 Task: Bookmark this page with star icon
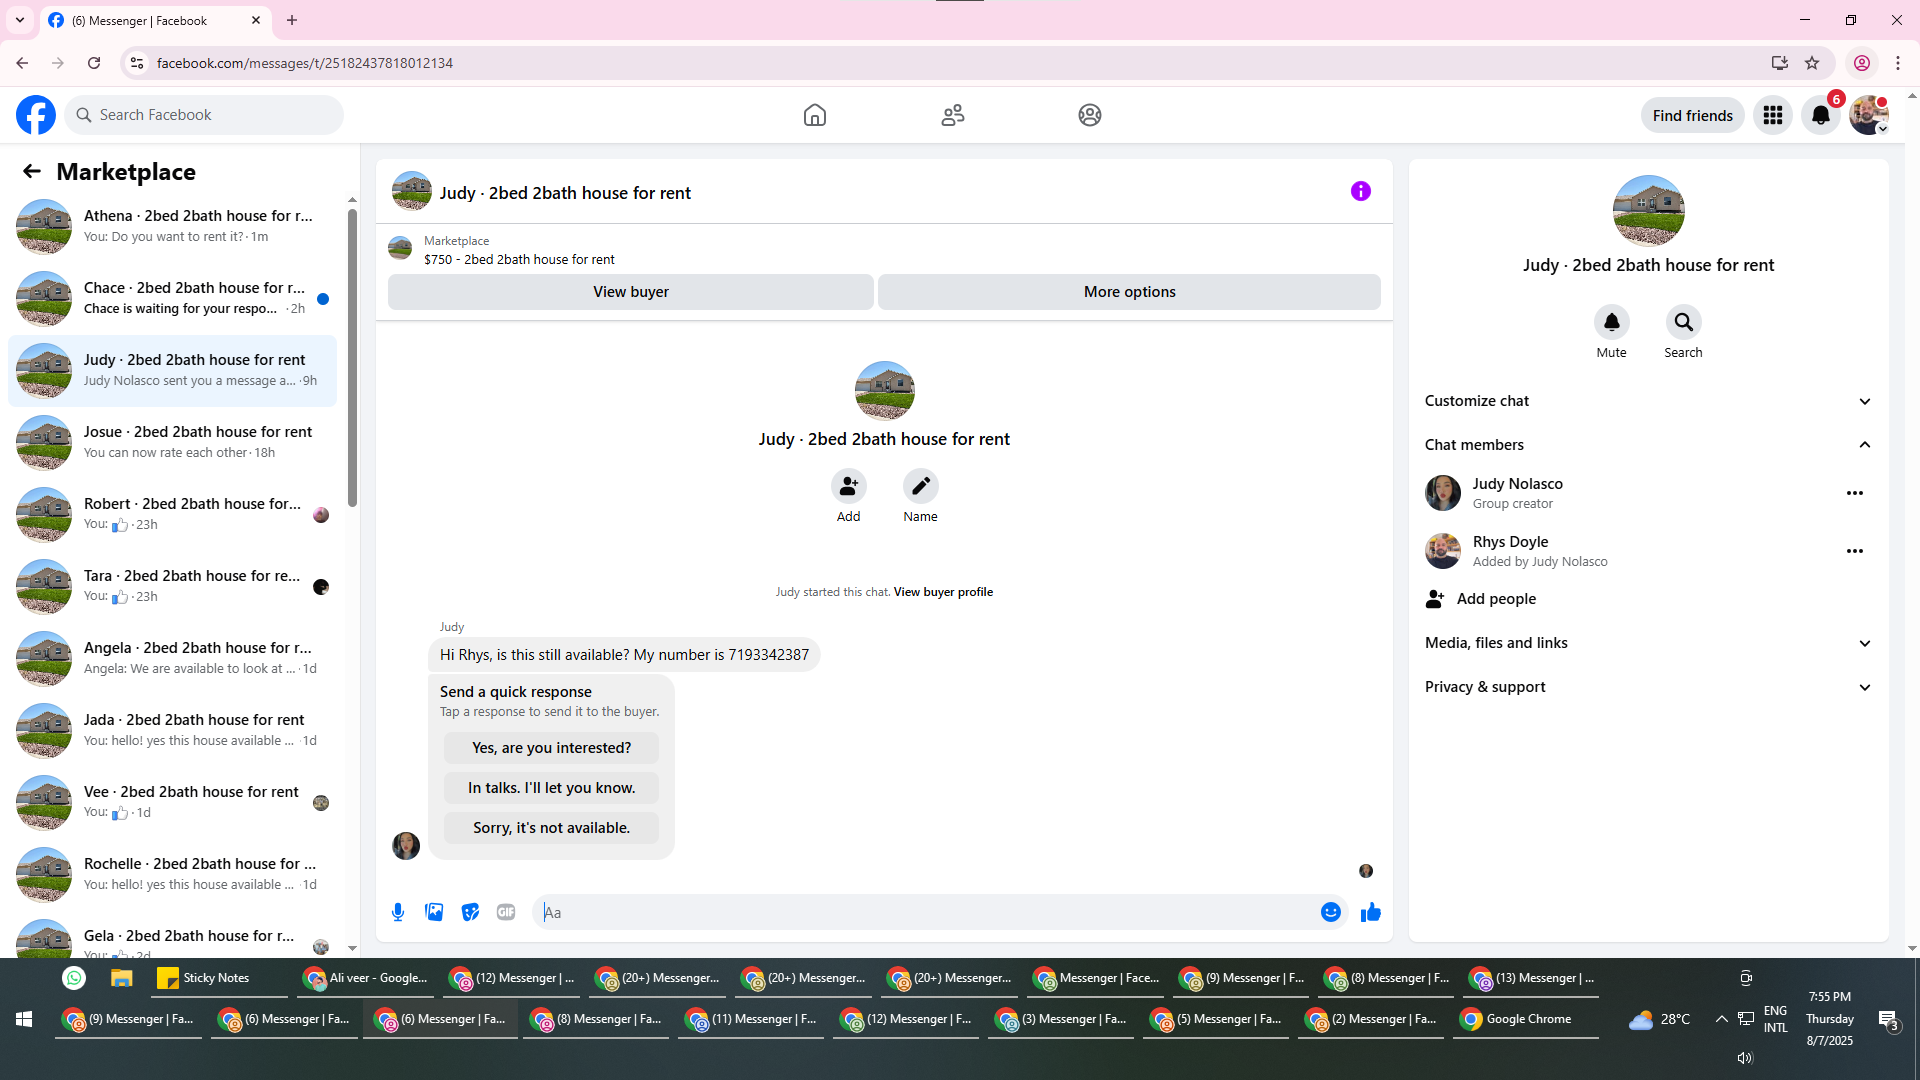1812,63
